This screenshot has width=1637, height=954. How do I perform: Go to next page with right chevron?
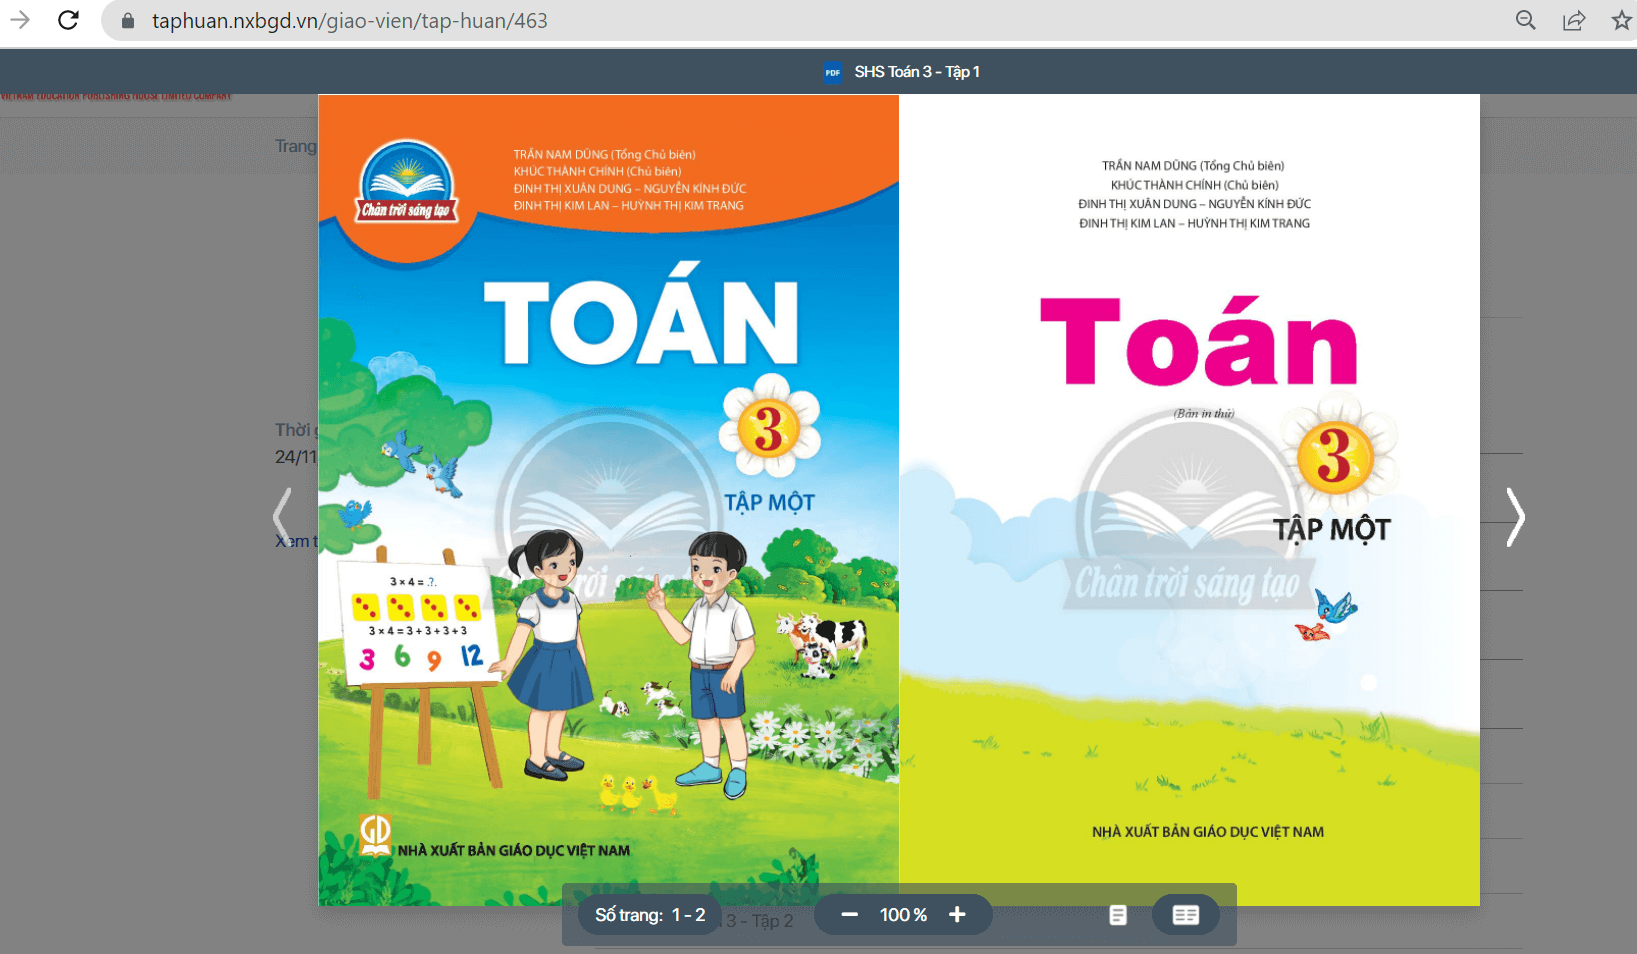1515,517
